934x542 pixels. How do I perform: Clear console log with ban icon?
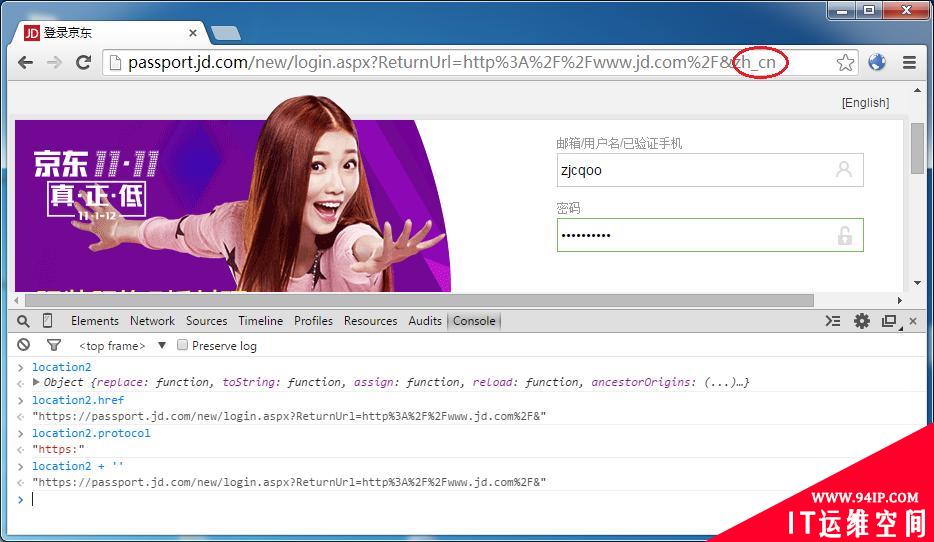point(23,345)
